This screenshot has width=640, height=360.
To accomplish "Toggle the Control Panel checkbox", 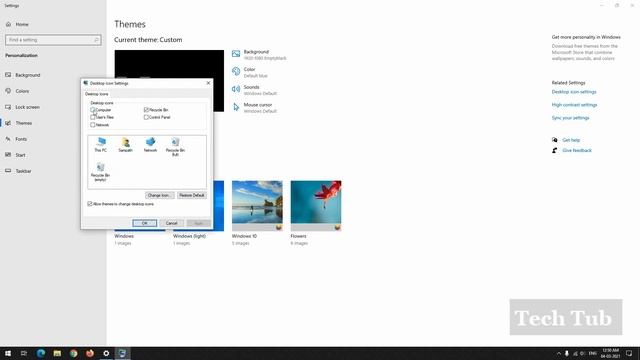I will coord(146,117).
